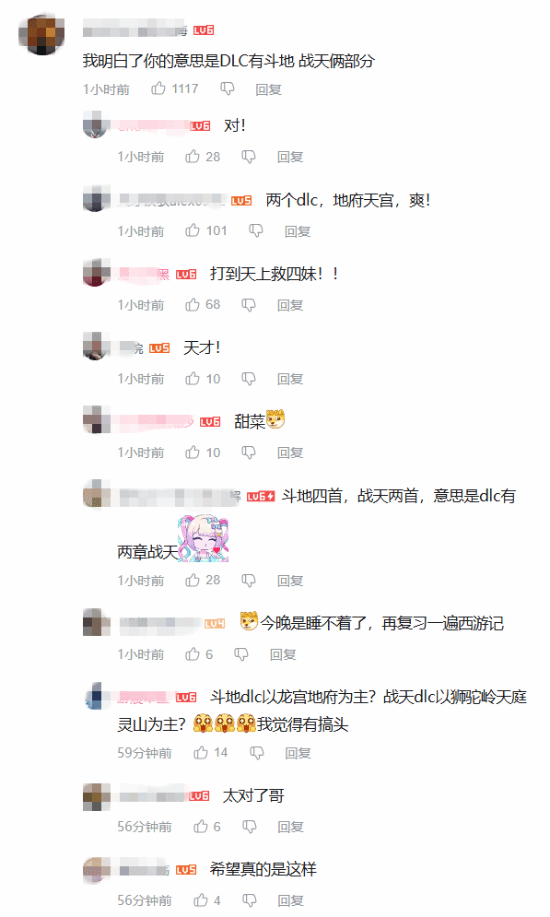This screenshot has width=550, height=917.
Task: Like the reply with 14 likes
Action: pyautogui.click(x=201, y=752)
